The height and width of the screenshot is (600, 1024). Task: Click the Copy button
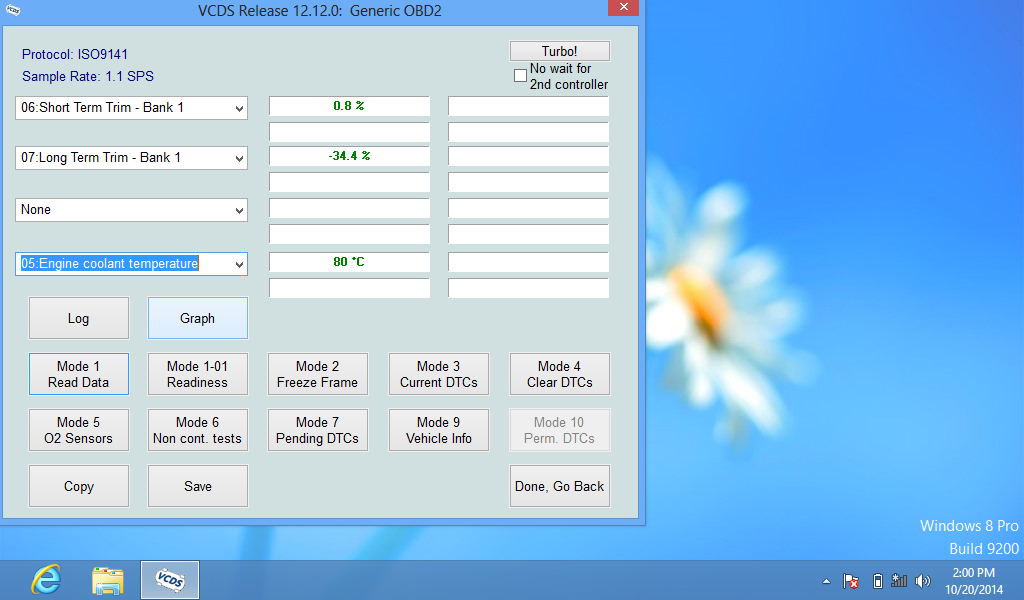79,486
